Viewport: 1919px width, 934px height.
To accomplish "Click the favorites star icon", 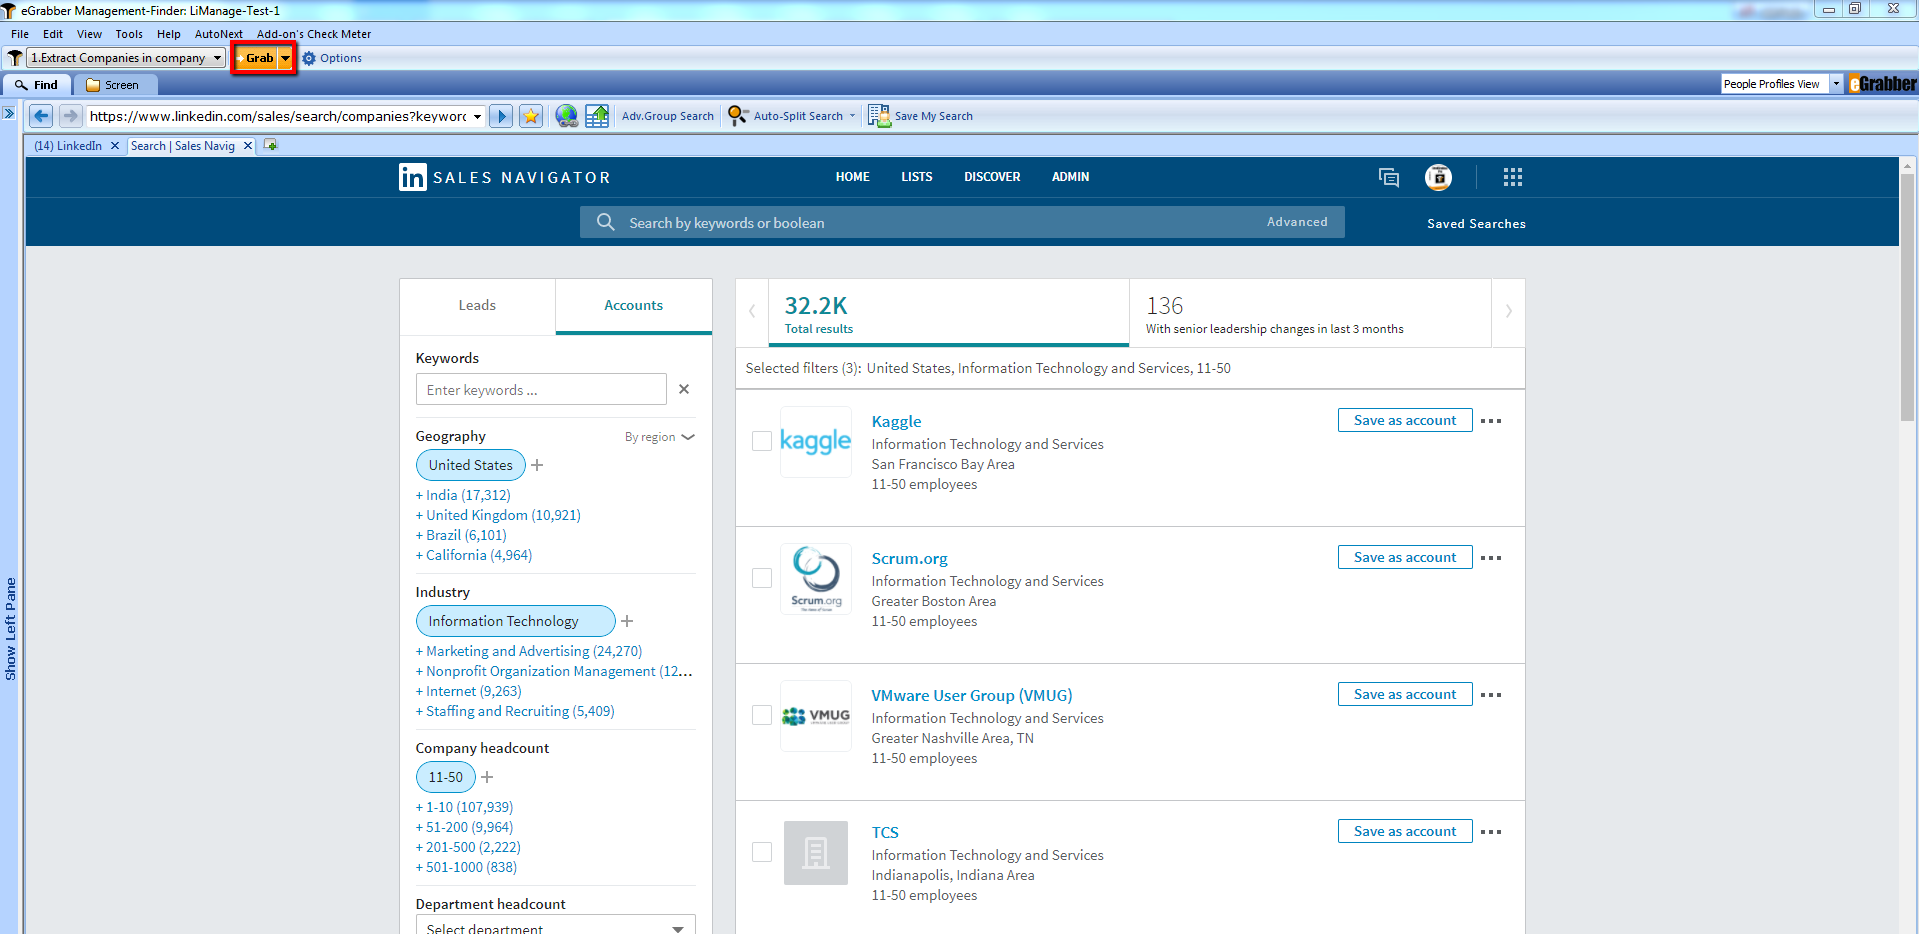I will point(531,116).
